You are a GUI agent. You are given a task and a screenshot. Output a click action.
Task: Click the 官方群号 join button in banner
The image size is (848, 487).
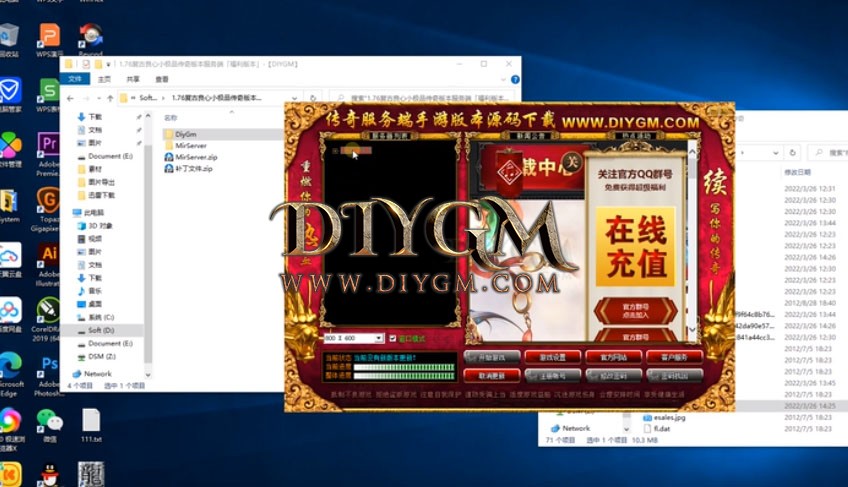(635, 311)
